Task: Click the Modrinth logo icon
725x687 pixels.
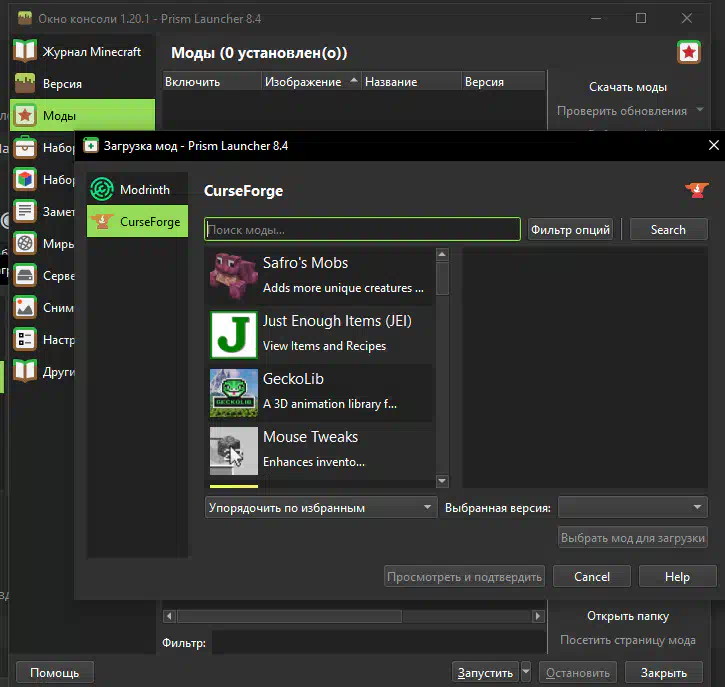Action: coord(102,189)
